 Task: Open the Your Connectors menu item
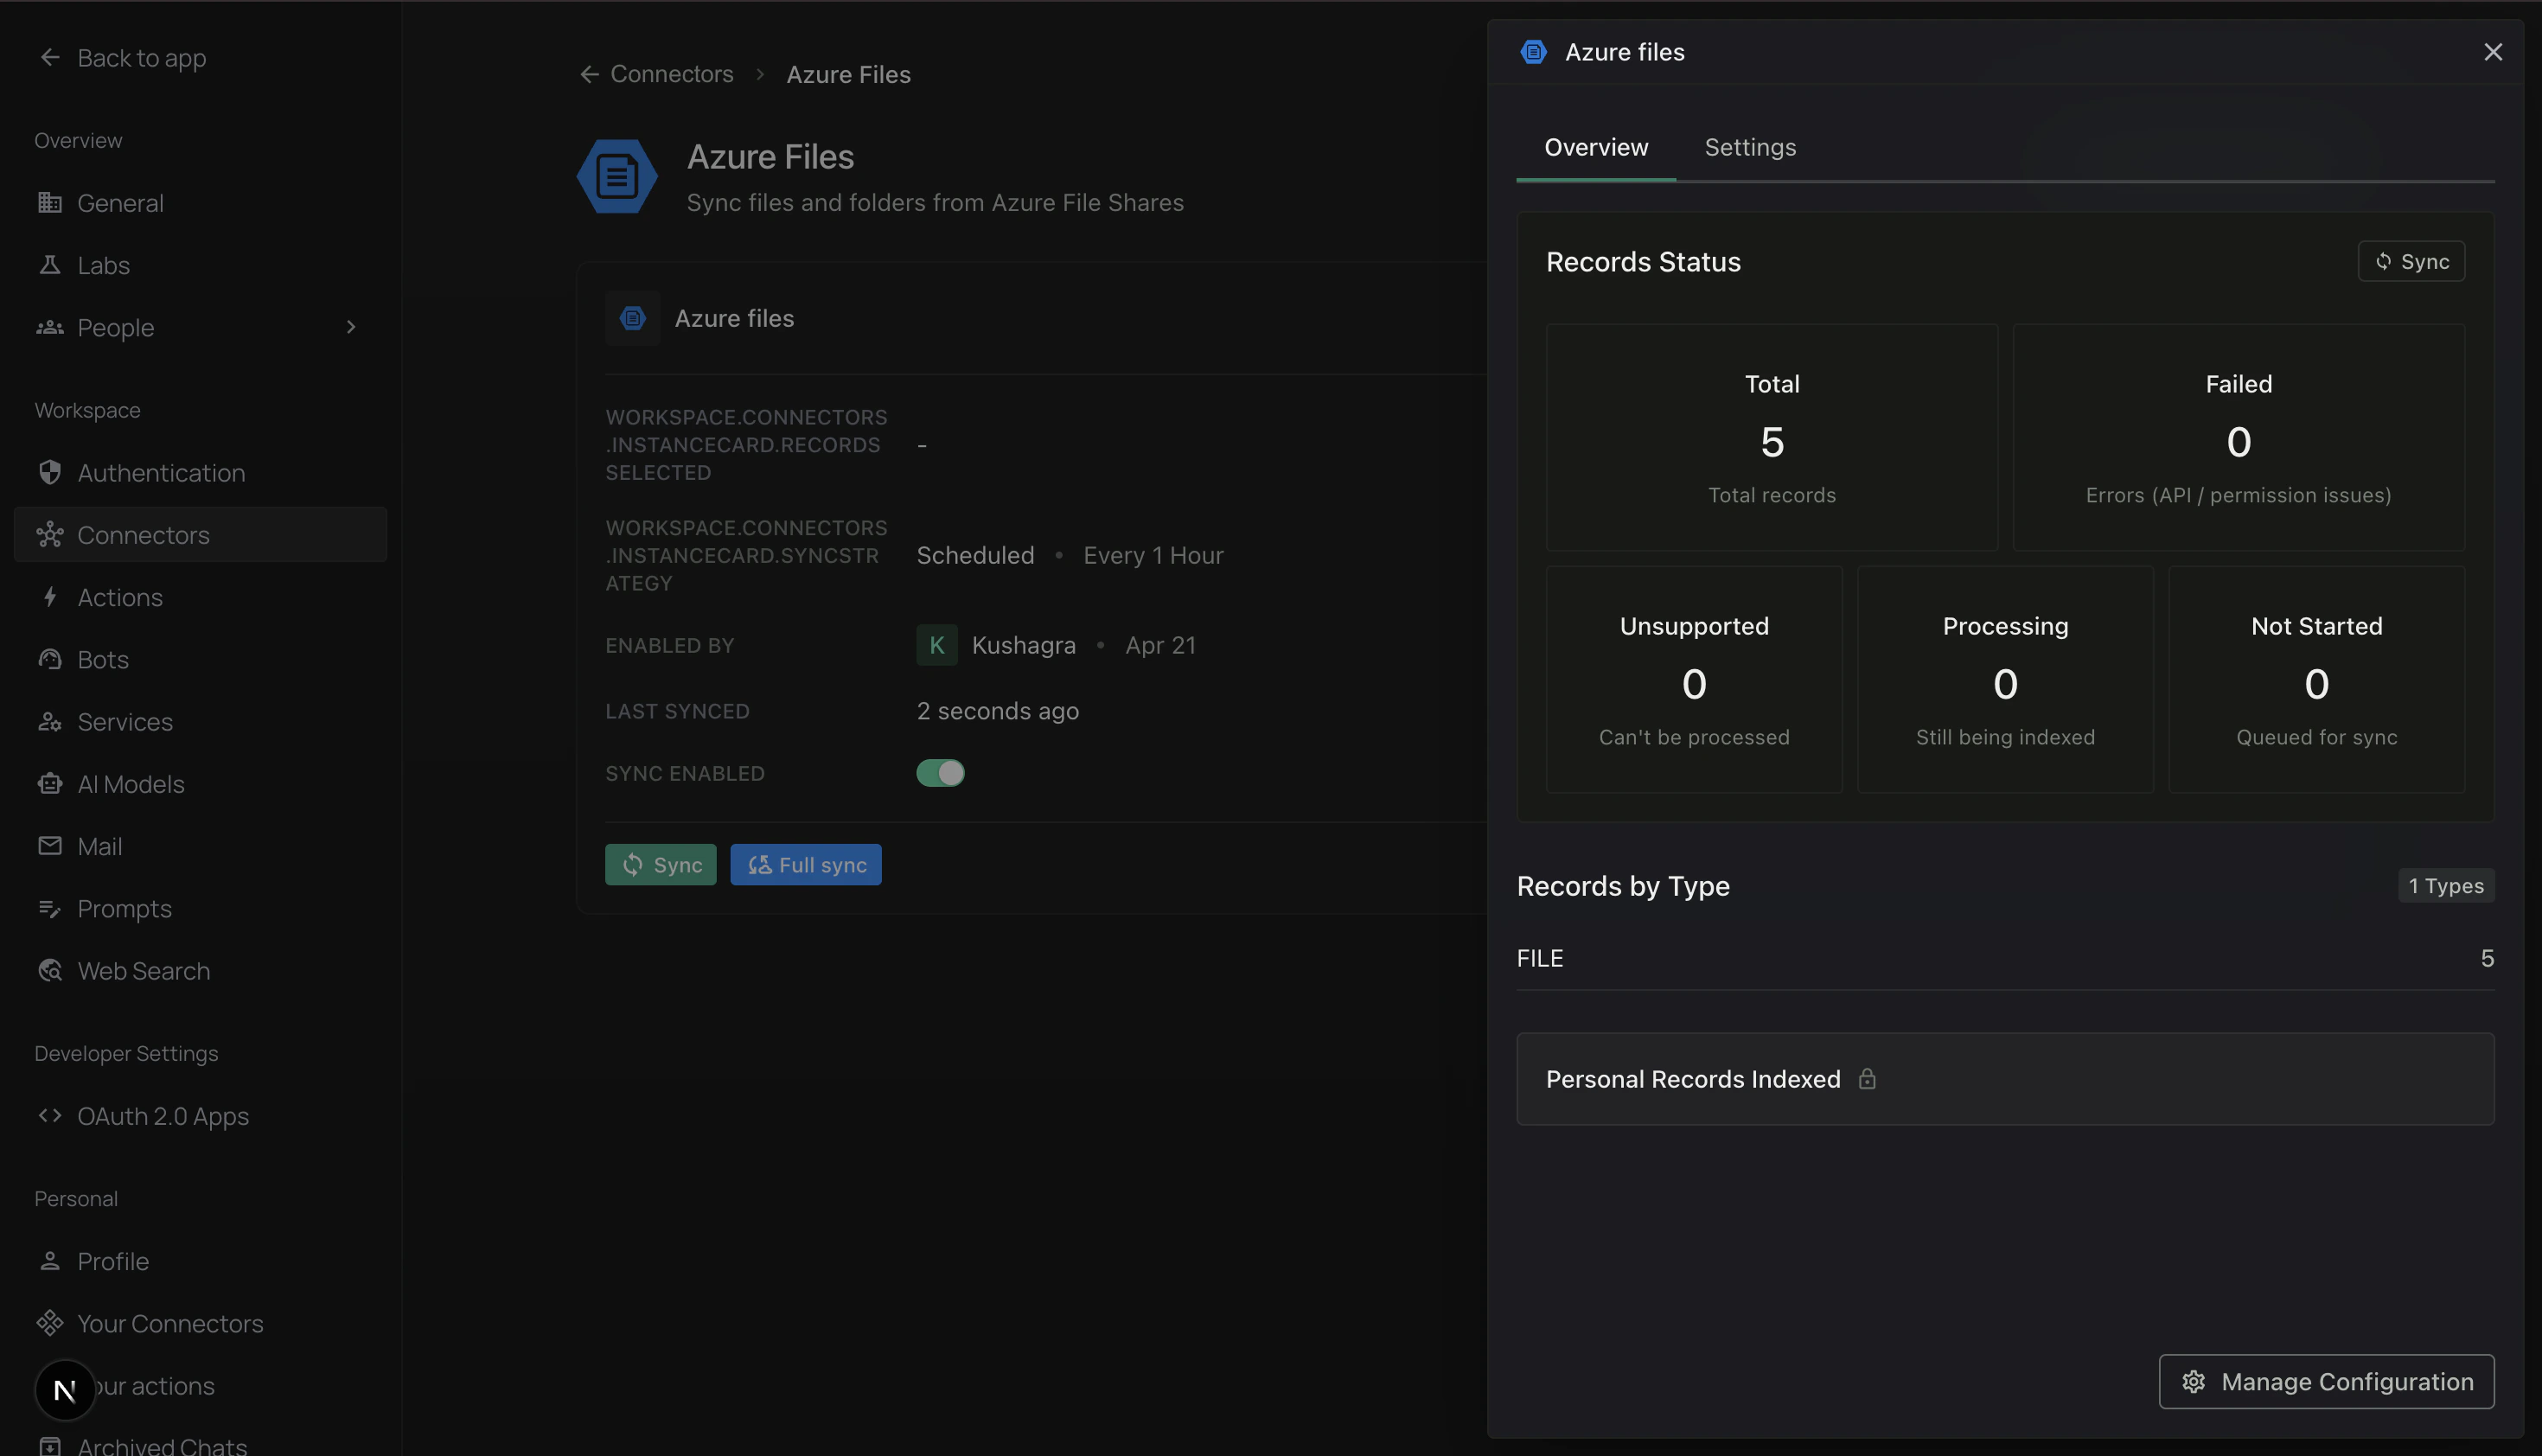200,1323
